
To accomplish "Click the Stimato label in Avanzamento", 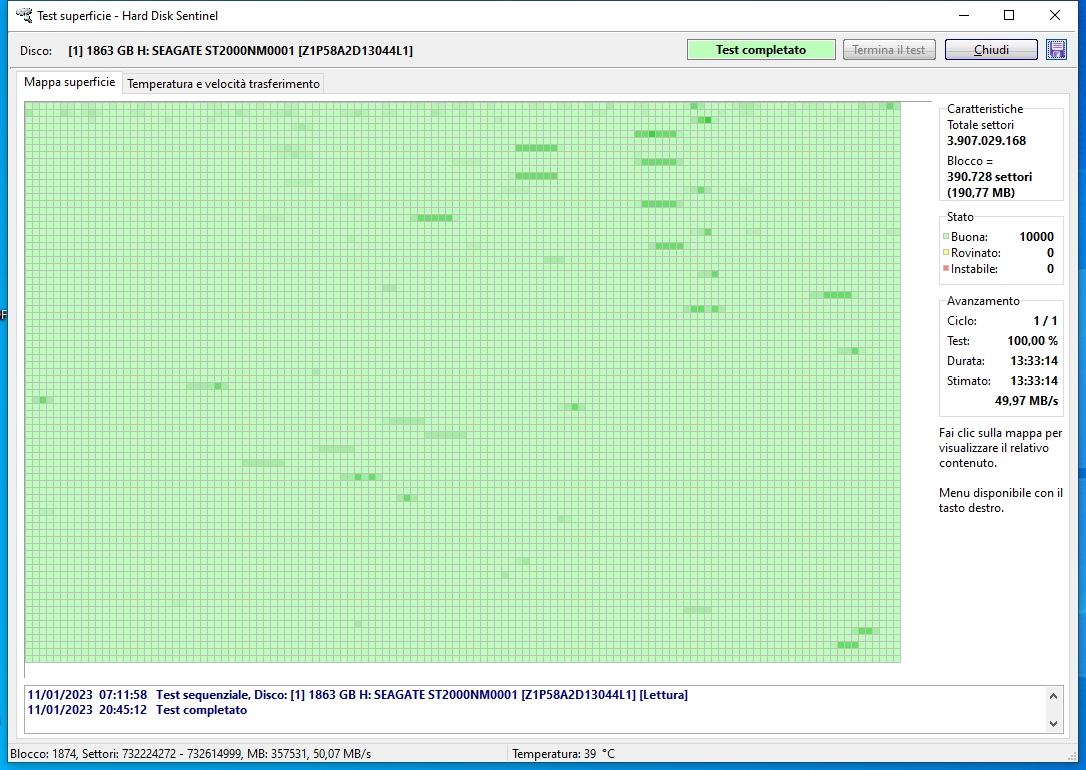I will (968, 381).
